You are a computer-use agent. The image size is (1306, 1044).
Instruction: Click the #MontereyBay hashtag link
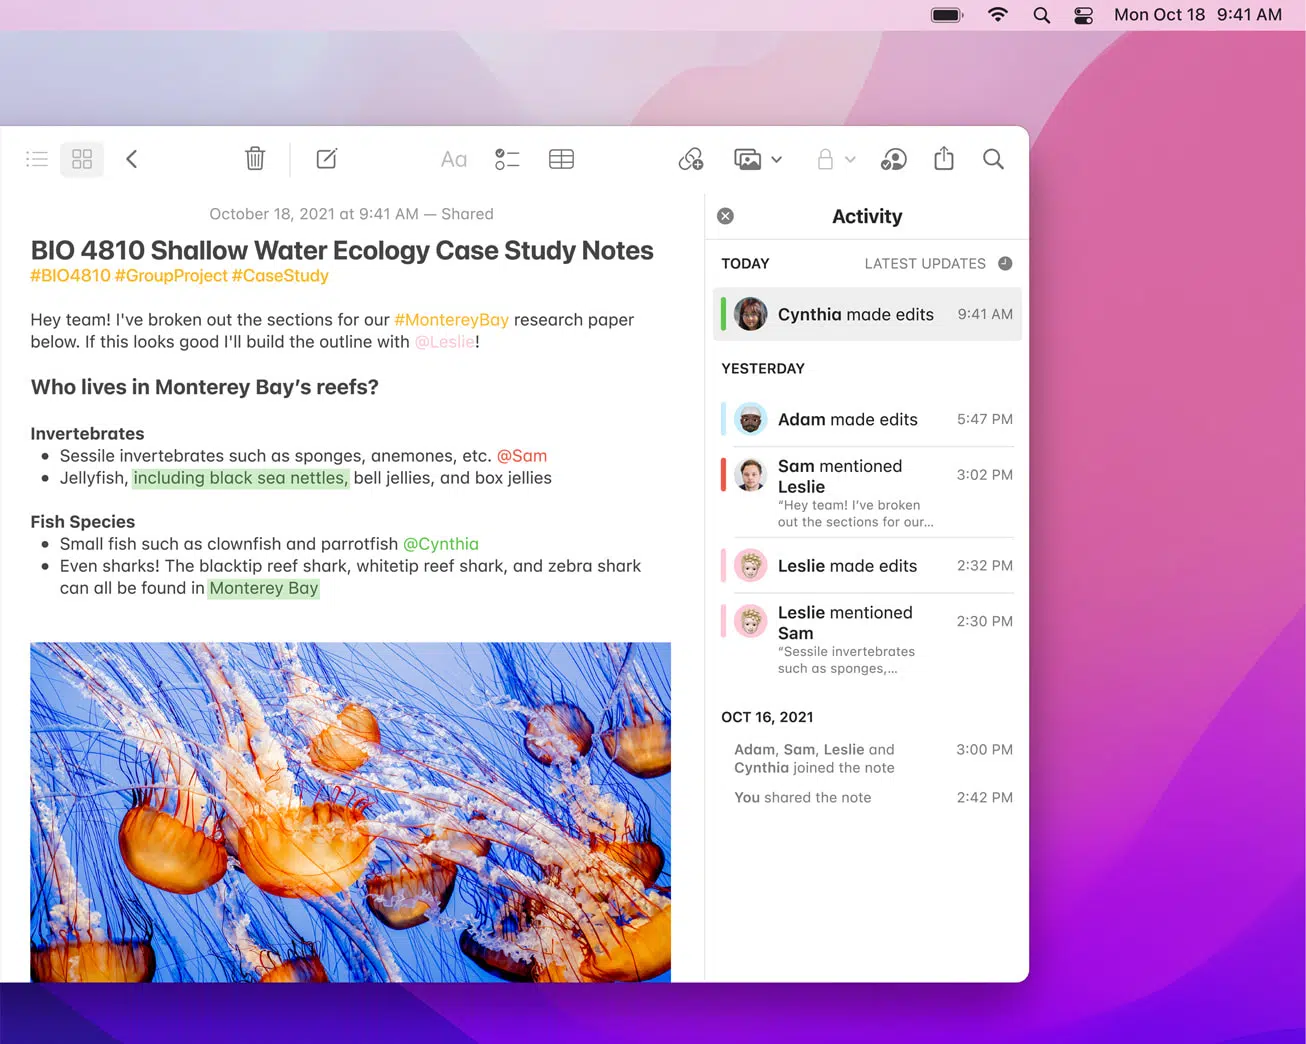pyautogui.click(x=451, y=320)
